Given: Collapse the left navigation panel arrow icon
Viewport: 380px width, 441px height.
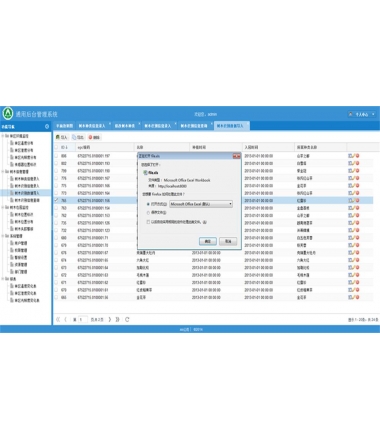Looking at the screenshot, I should pos(47,126).
